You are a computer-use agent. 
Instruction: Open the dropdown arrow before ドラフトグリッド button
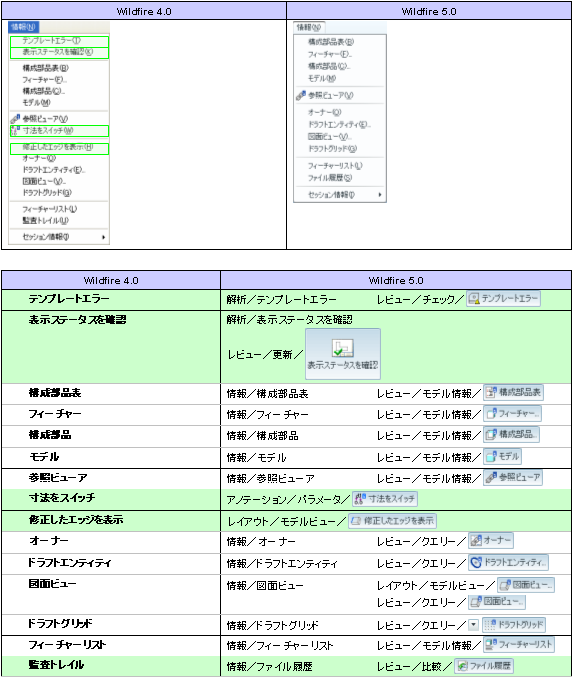[474, 624]
